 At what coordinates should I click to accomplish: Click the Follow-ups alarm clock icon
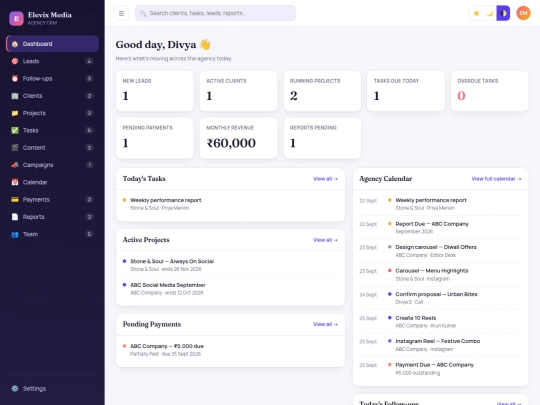point(15,79)
